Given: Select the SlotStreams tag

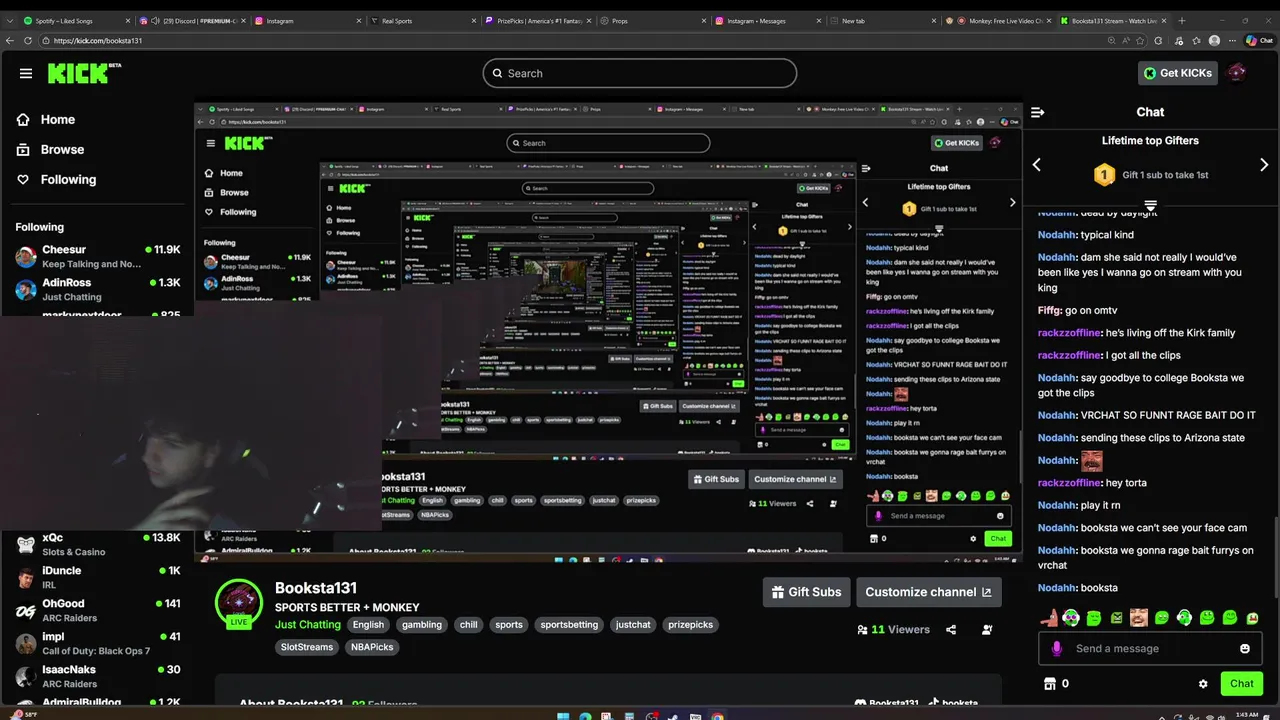Looking at the screenshot, I should click(307, 647).
